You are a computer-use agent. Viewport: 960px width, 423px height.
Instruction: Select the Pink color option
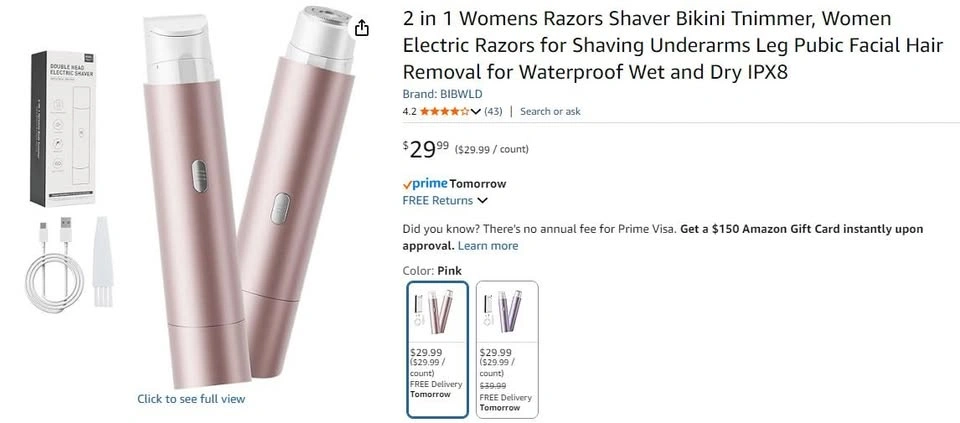coord(438,349)
